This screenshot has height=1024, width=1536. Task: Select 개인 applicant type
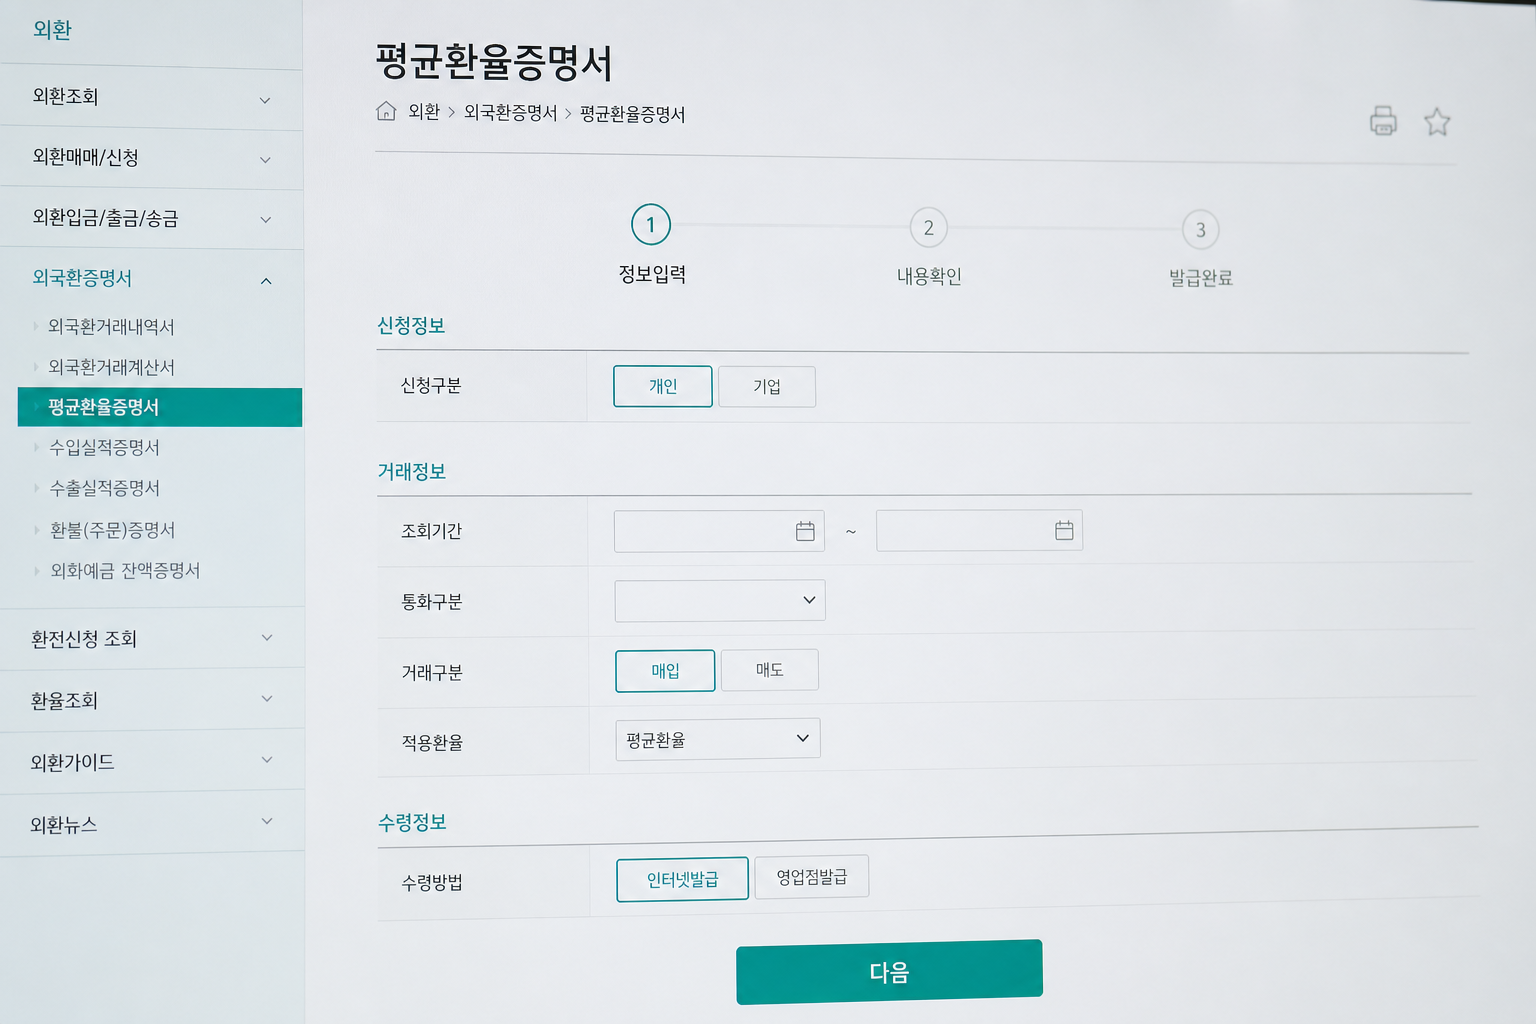(x=663, y=386)
